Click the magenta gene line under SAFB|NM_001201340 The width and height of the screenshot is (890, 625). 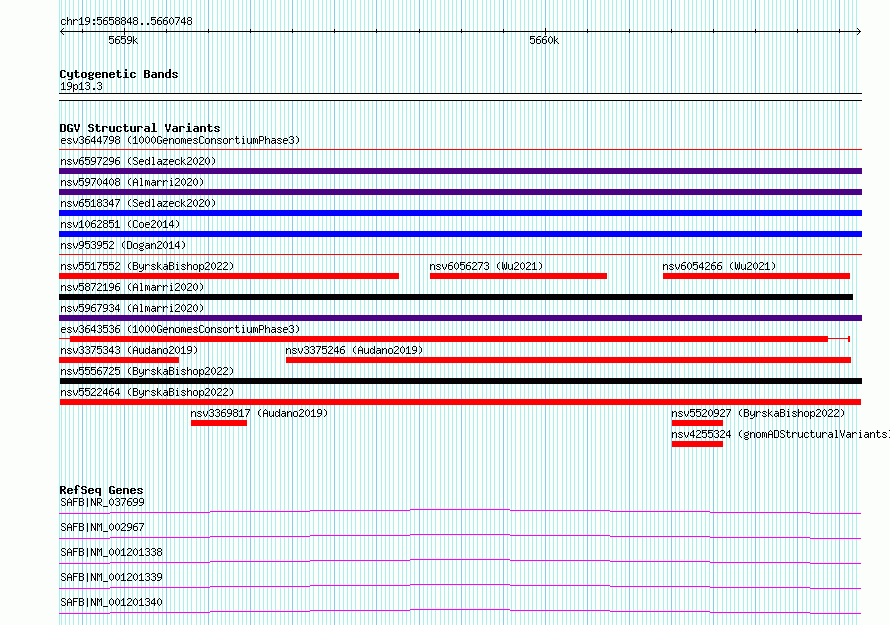point(460,611)
